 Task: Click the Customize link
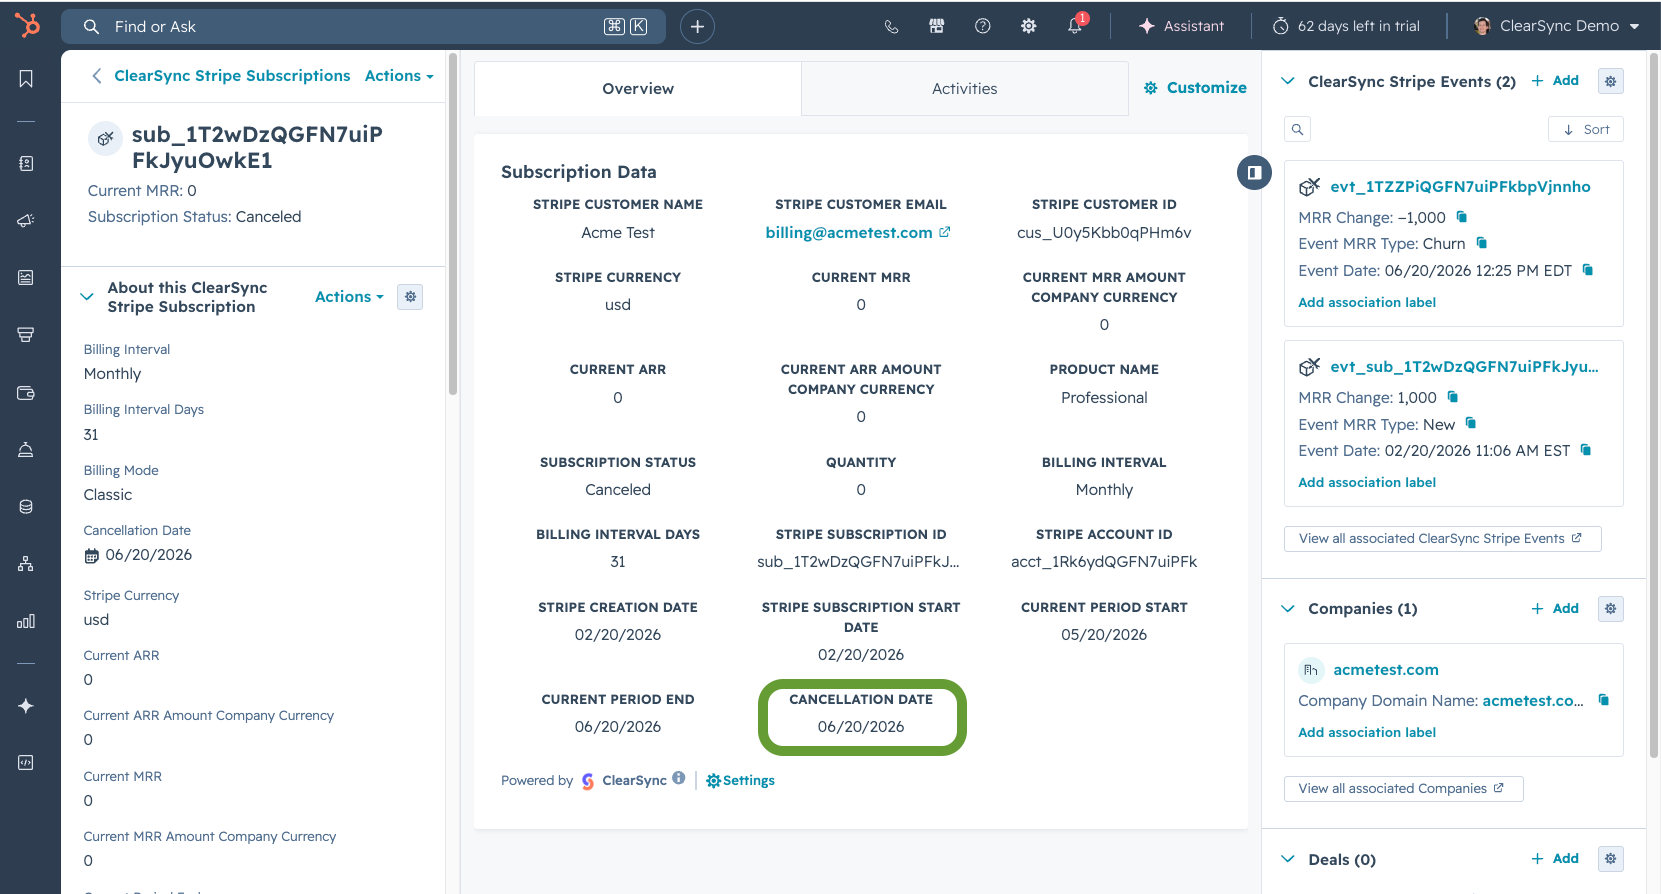(1195, 88)
